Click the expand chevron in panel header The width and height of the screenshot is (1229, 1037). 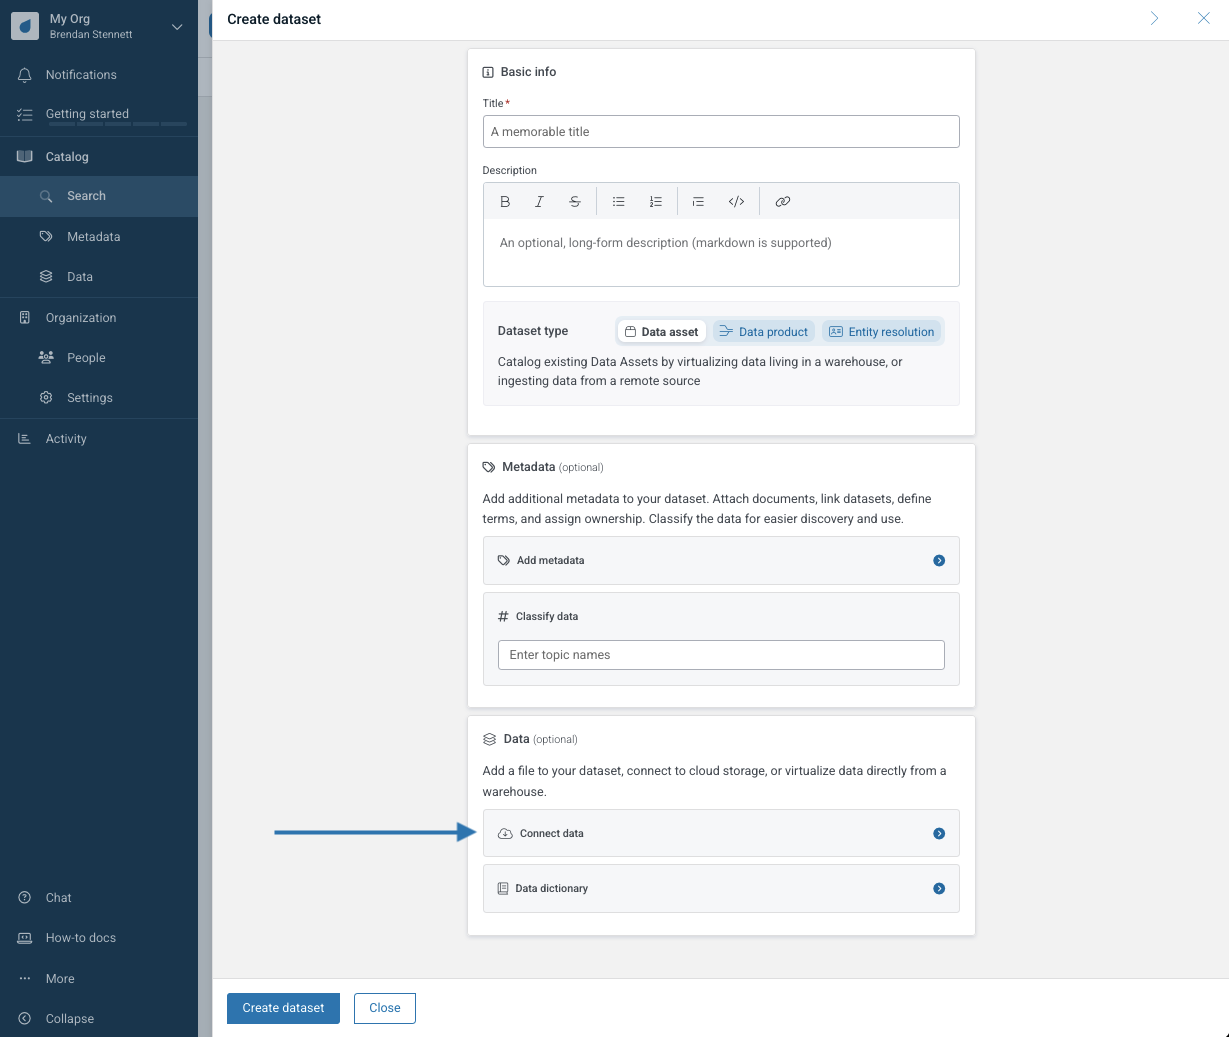[x=1154, y=18]
